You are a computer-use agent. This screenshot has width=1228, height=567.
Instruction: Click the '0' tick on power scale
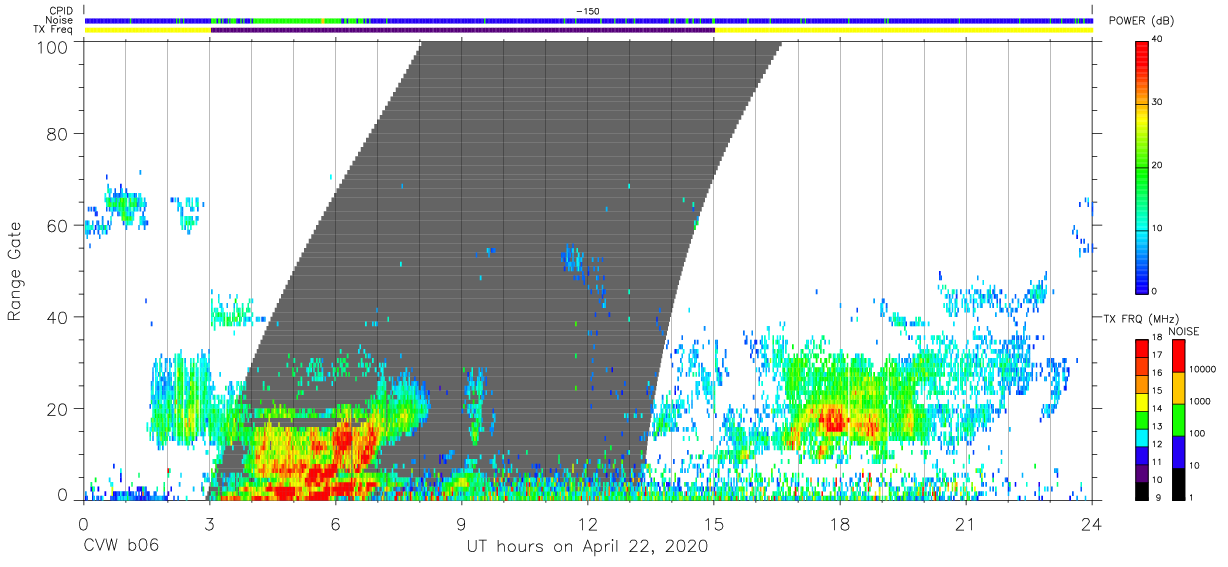[1155, 291]
